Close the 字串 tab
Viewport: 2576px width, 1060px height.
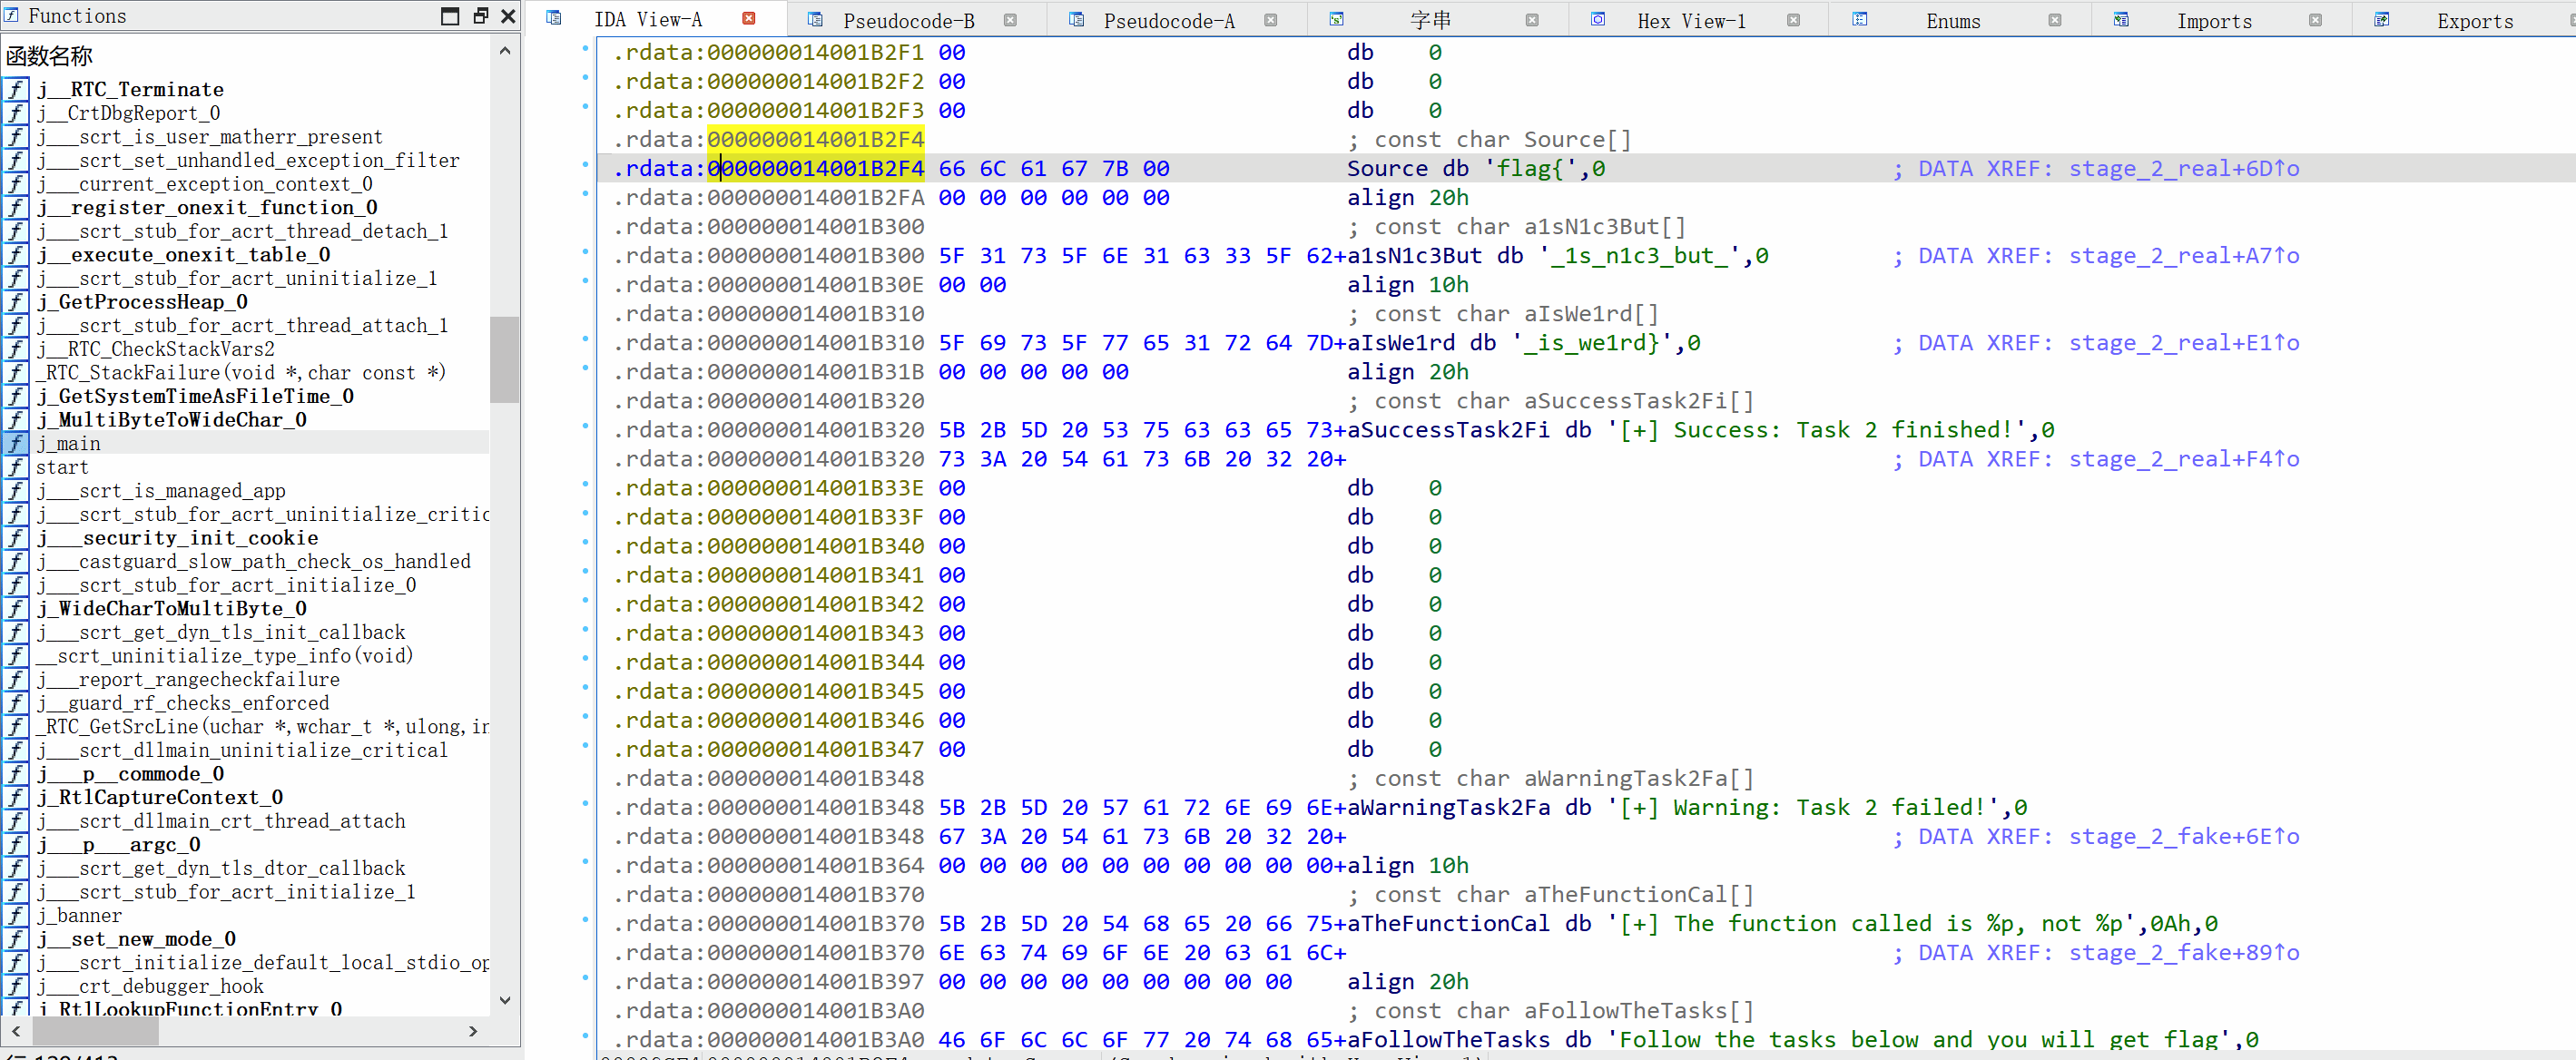[1532, 20]
